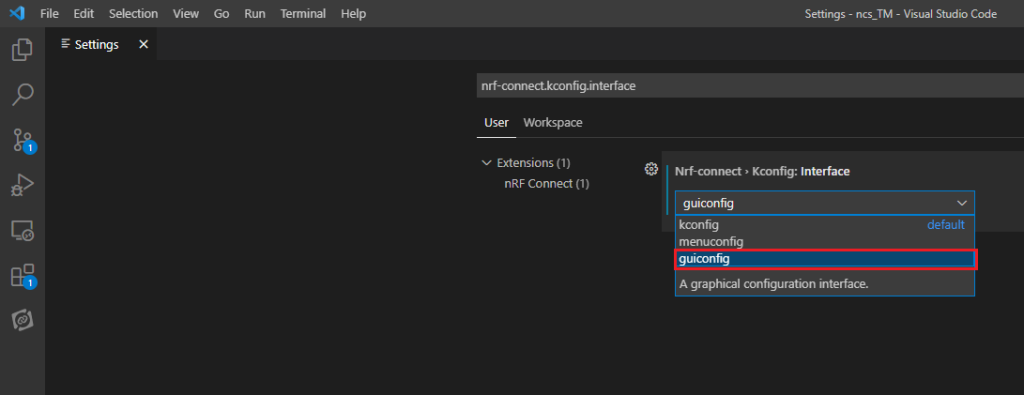The height and width of the screenshot is (395, 1024).
Task: Switch to the Workspace settings tab
Action: click(x=552, y=122)
